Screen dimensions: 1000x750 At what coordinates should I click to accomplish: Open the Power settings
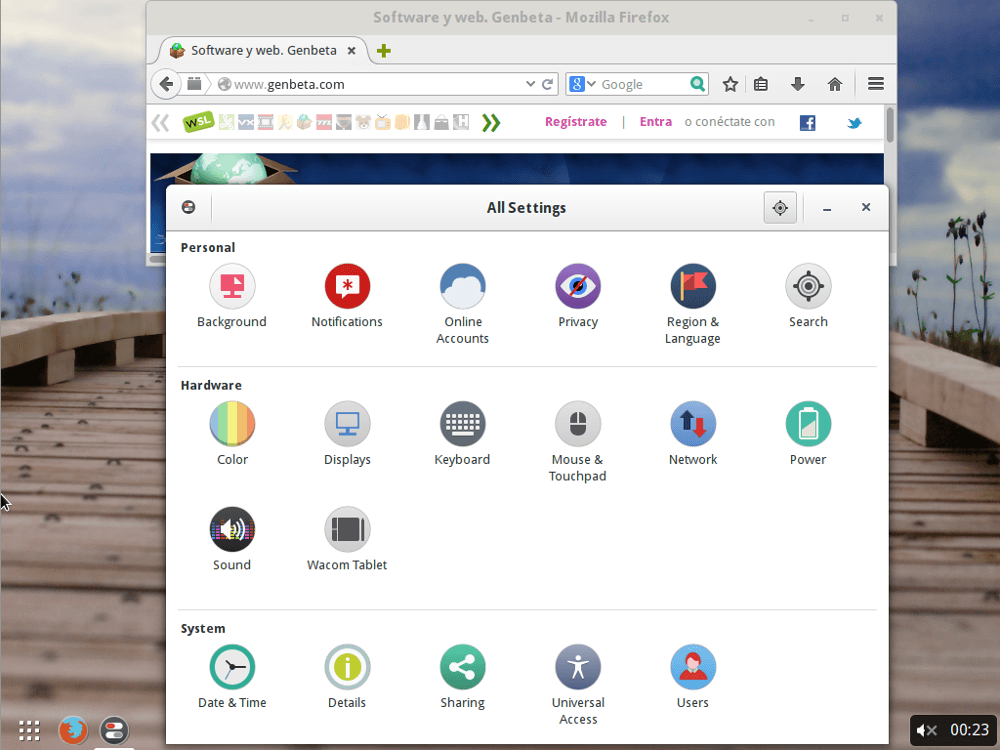808,423
